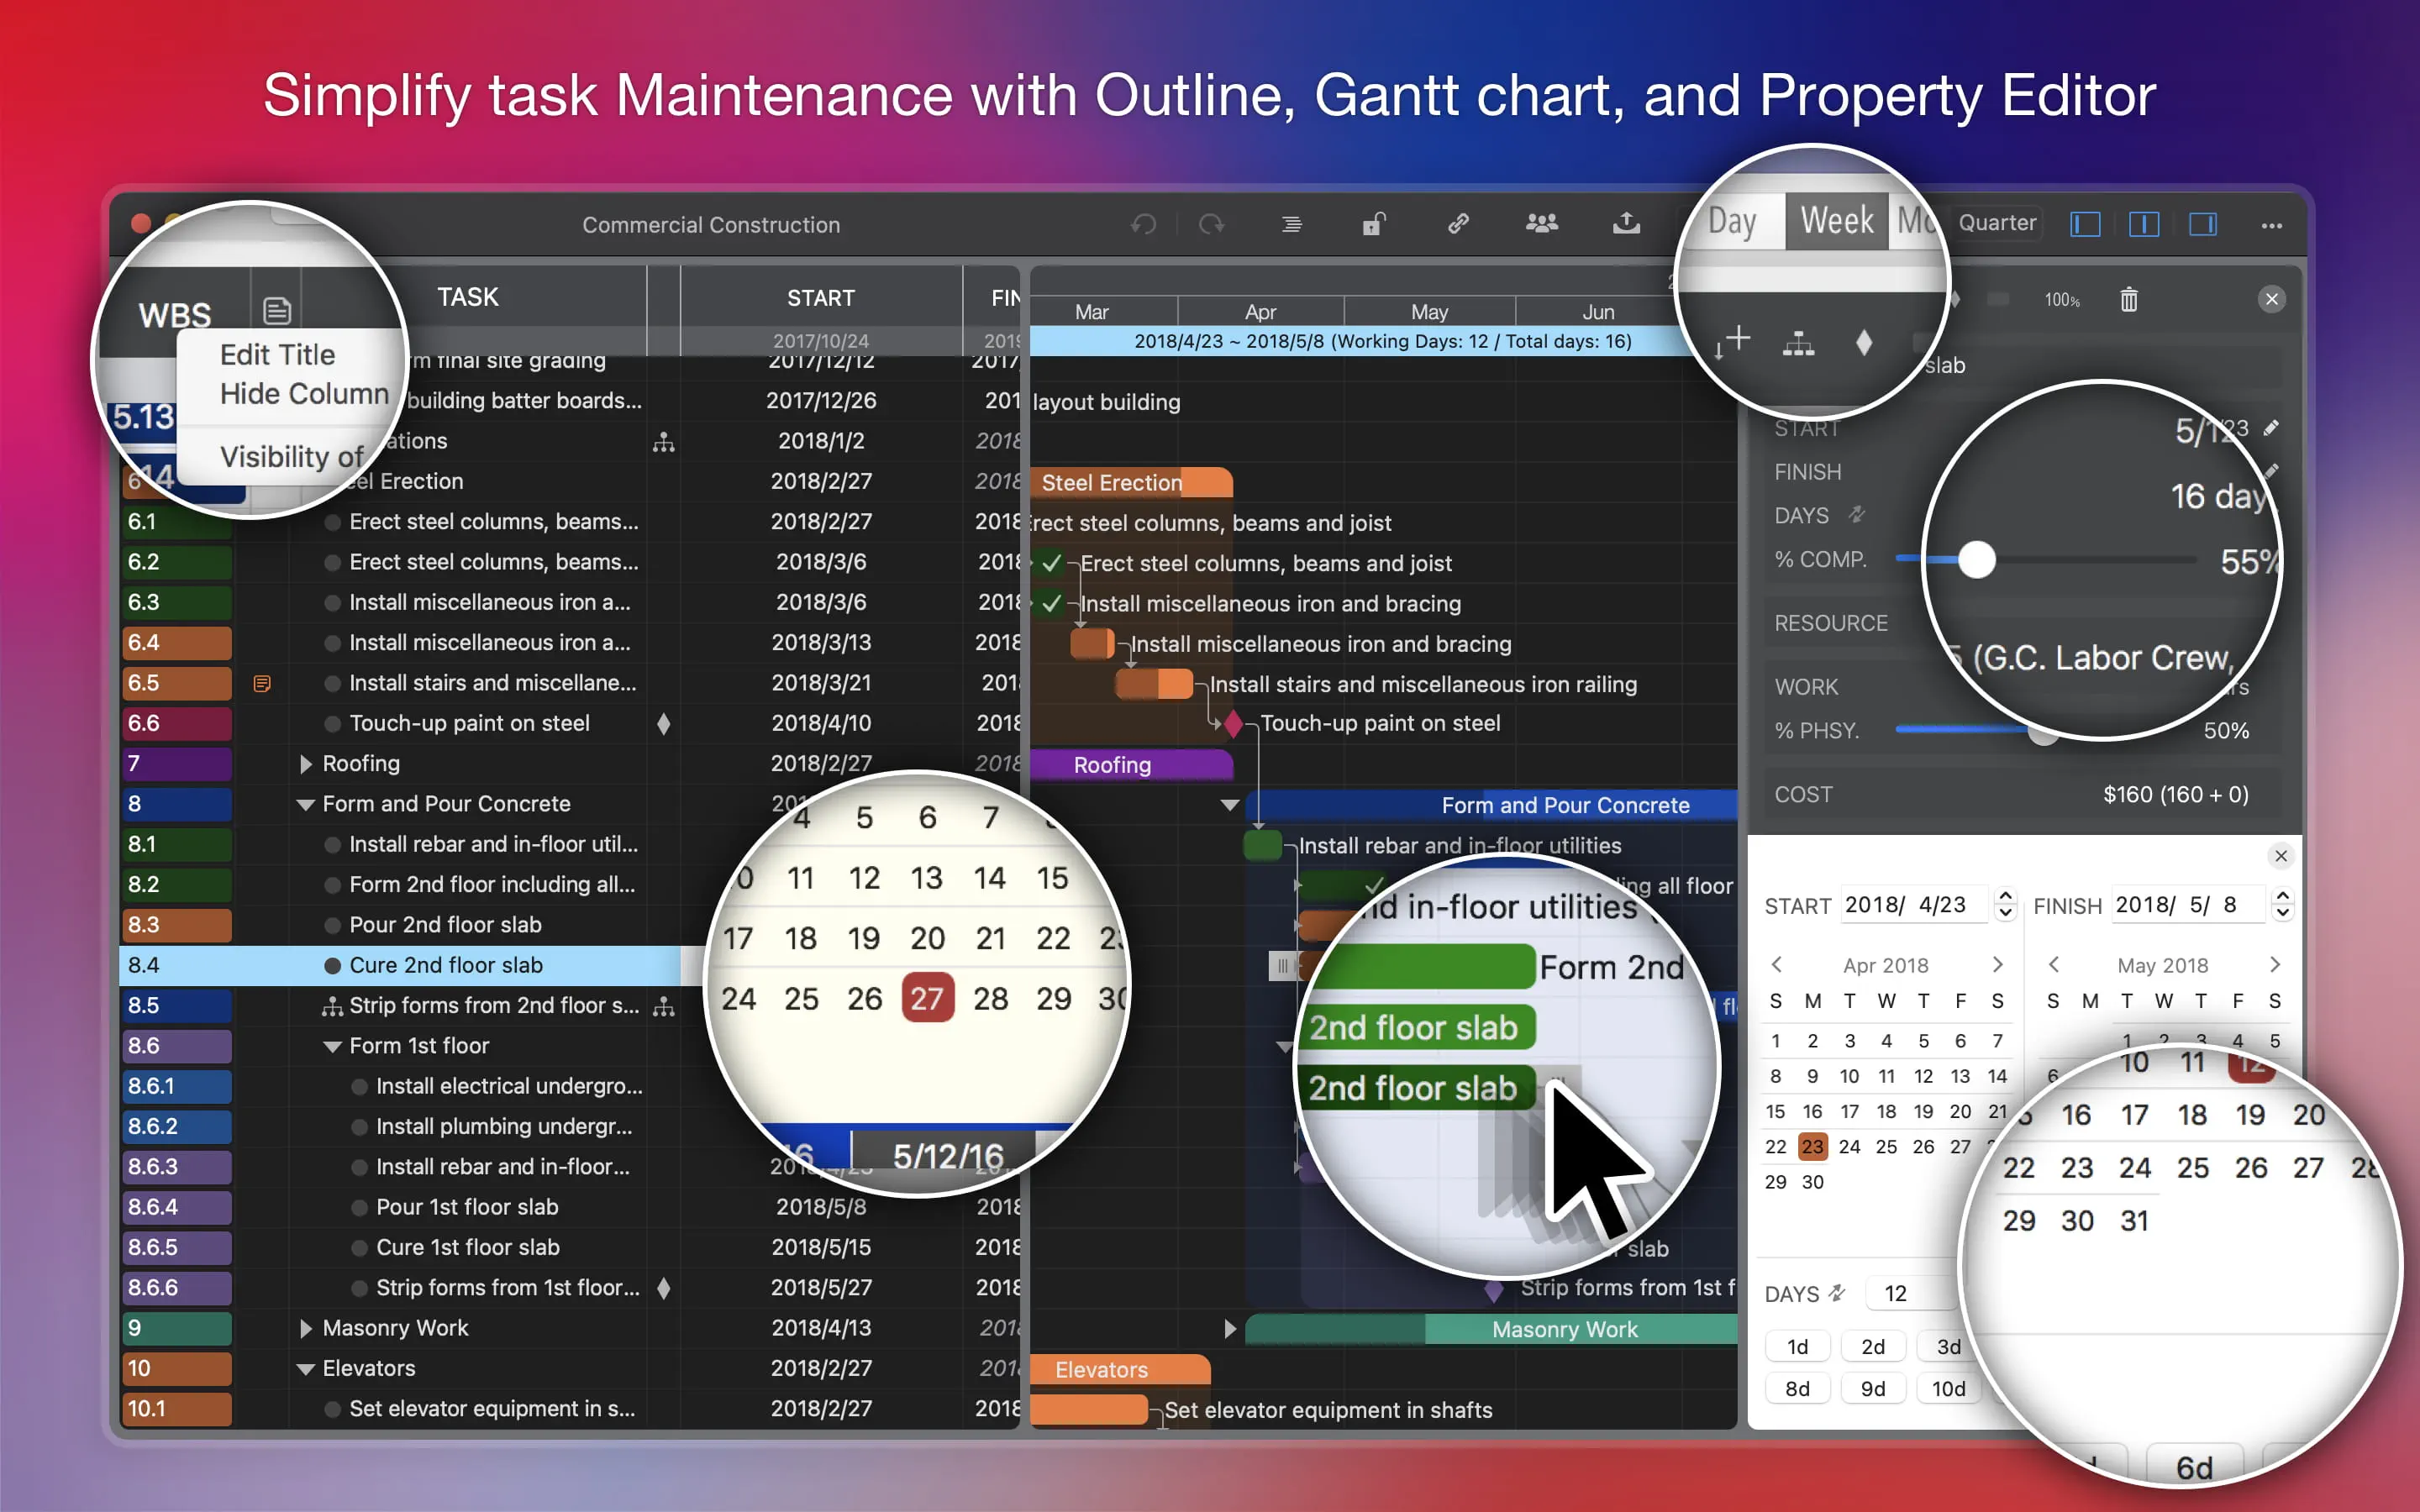Show only the left outline panel
Viewport: 2420px width, 1512px height.
(2085, 224)
